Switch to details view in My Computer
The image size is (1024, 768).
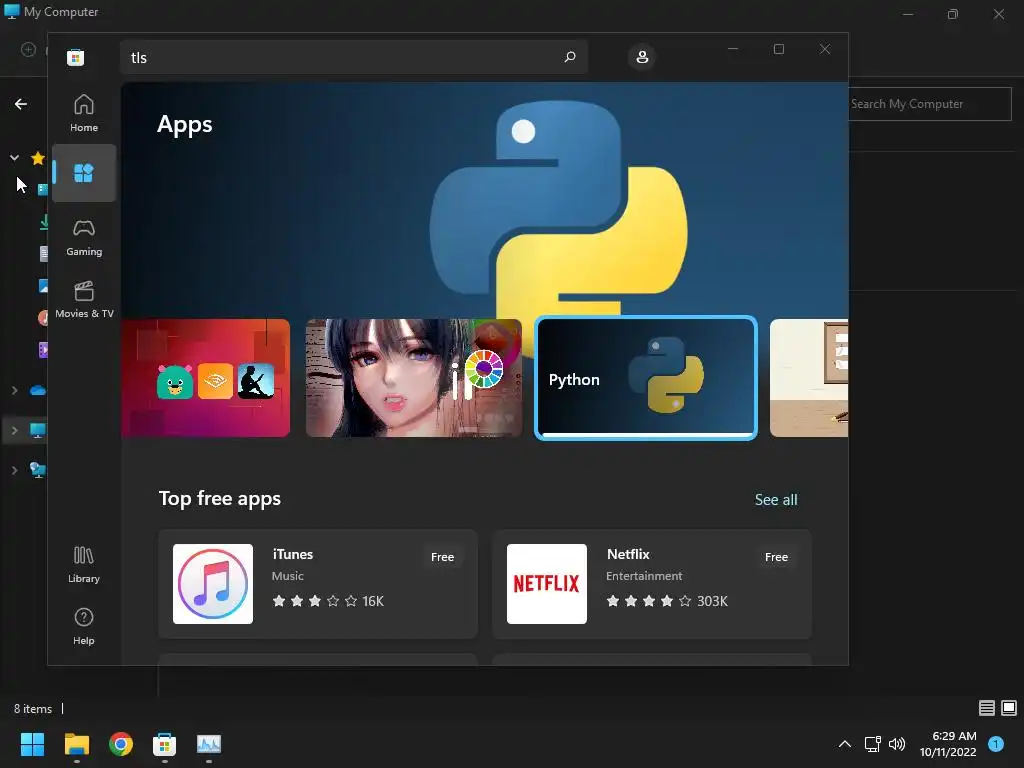(x=987, y=708)
